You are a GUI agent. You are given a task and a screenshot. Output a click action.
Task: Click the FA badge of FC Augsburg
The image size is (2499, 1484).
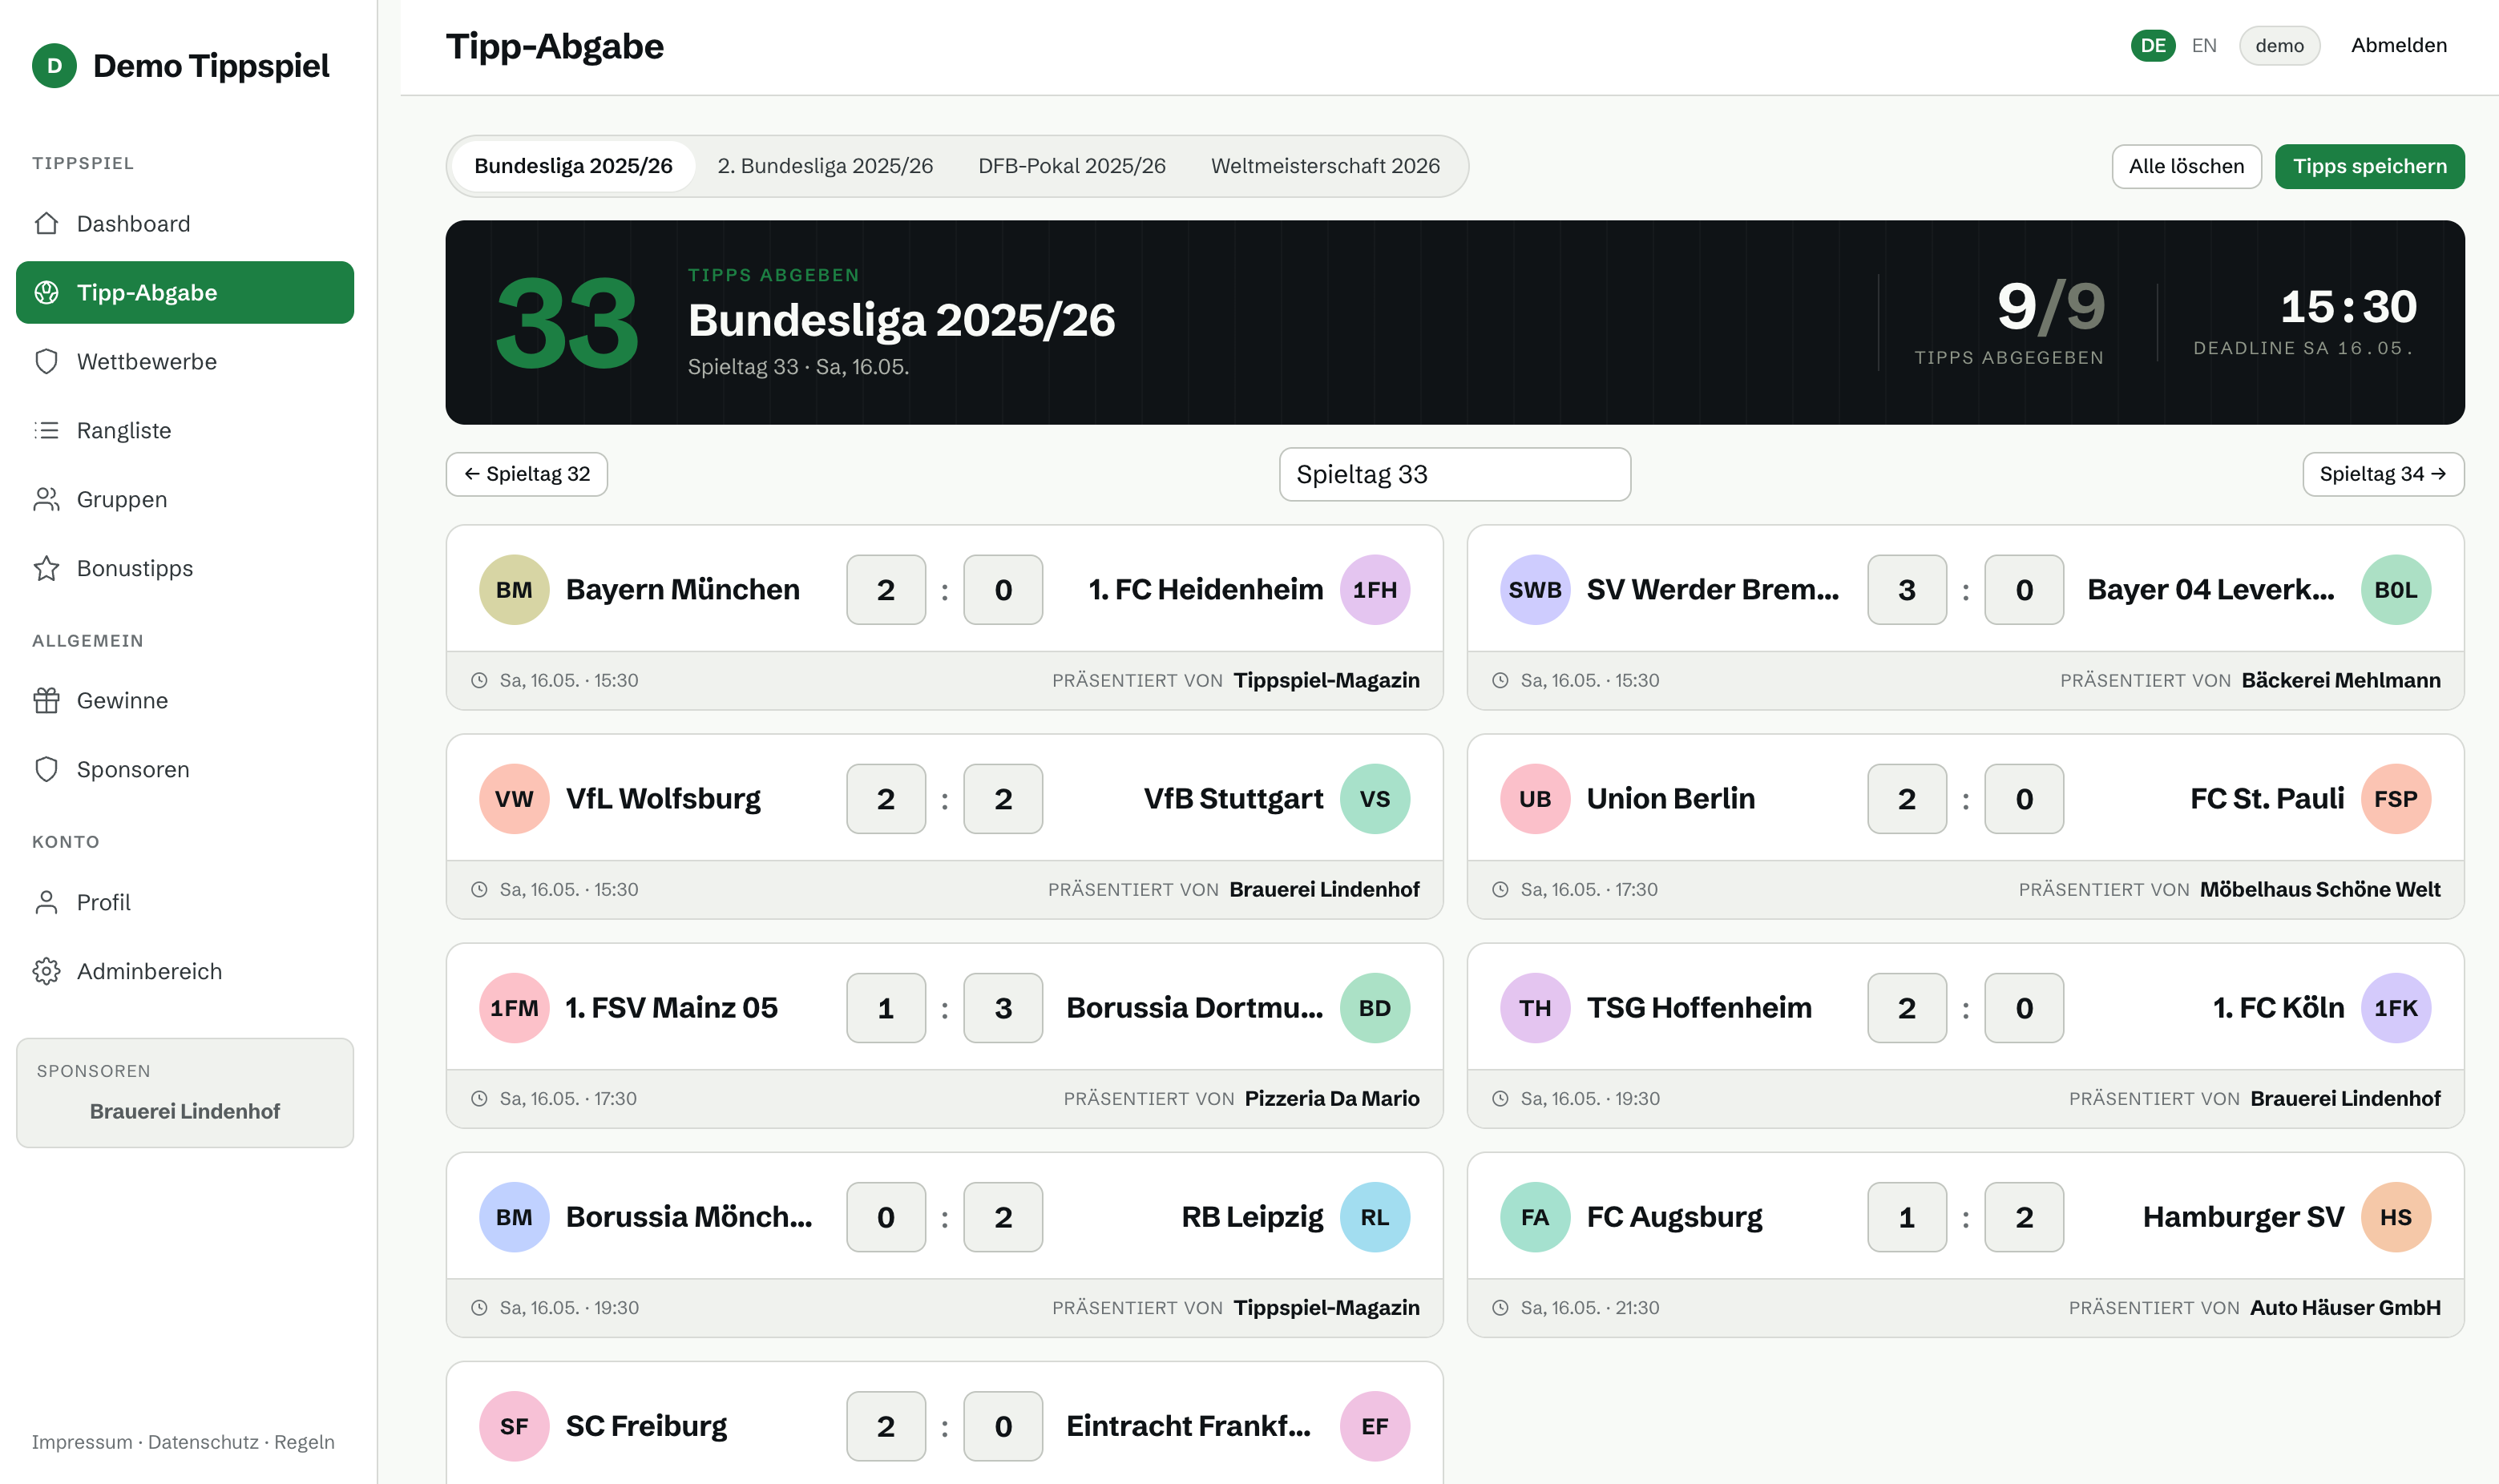click(x=1535, y=1217)
